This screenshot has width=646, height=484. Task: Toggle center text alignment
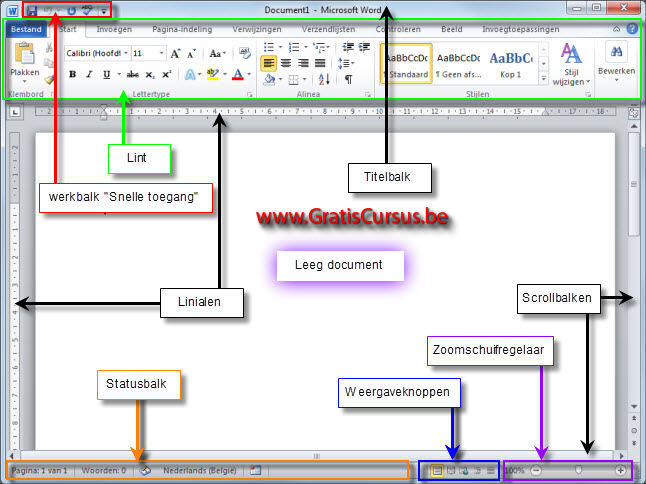[286, 63]
